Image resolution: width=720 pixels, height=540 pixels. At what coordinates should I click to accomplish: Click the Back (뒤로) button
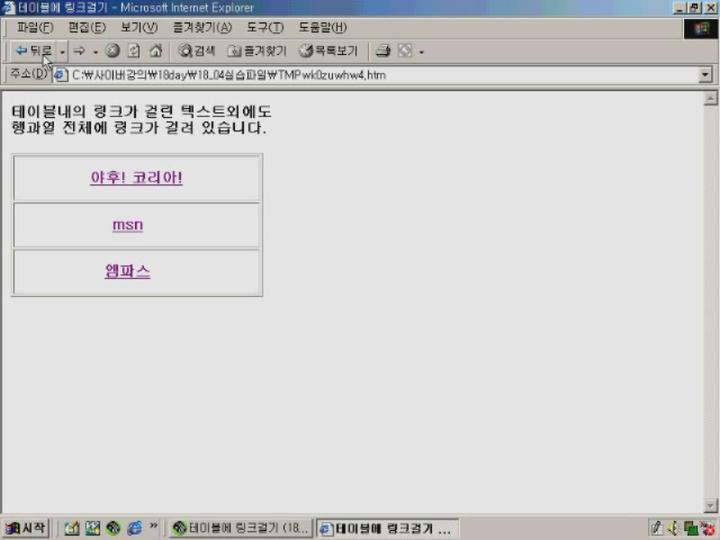coord(33,51)
